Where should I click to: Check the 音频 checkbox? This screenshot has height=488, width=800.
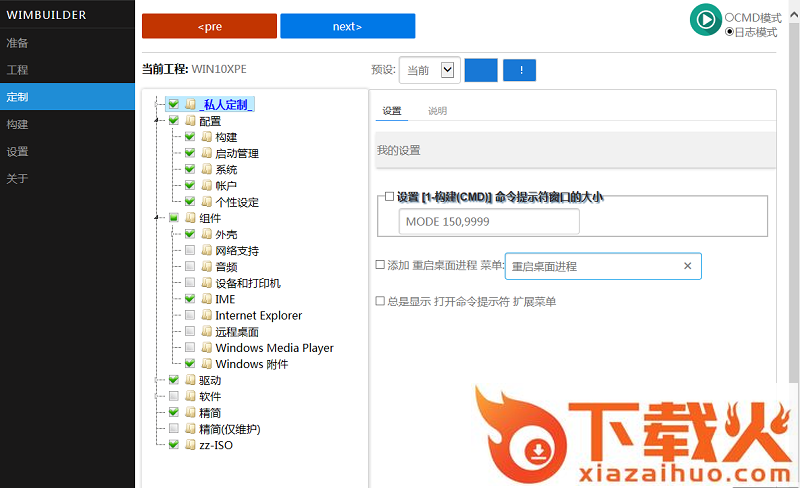(x=190, y=266)
